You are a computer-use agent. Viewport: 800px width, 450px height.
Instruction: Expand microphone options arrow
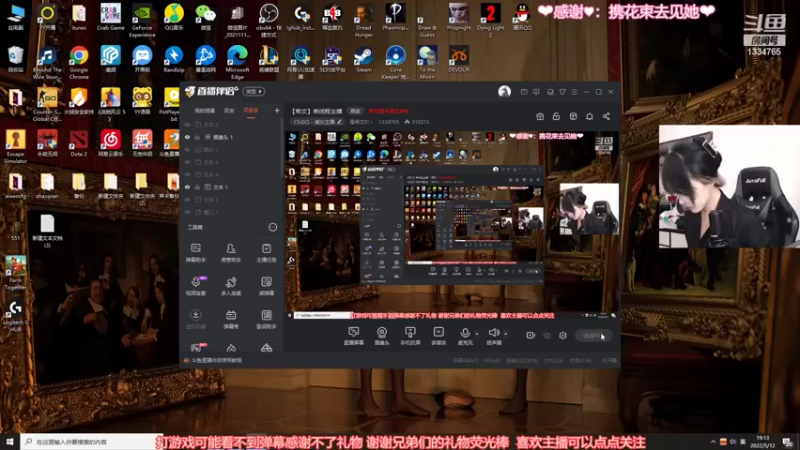pos(477,334)
